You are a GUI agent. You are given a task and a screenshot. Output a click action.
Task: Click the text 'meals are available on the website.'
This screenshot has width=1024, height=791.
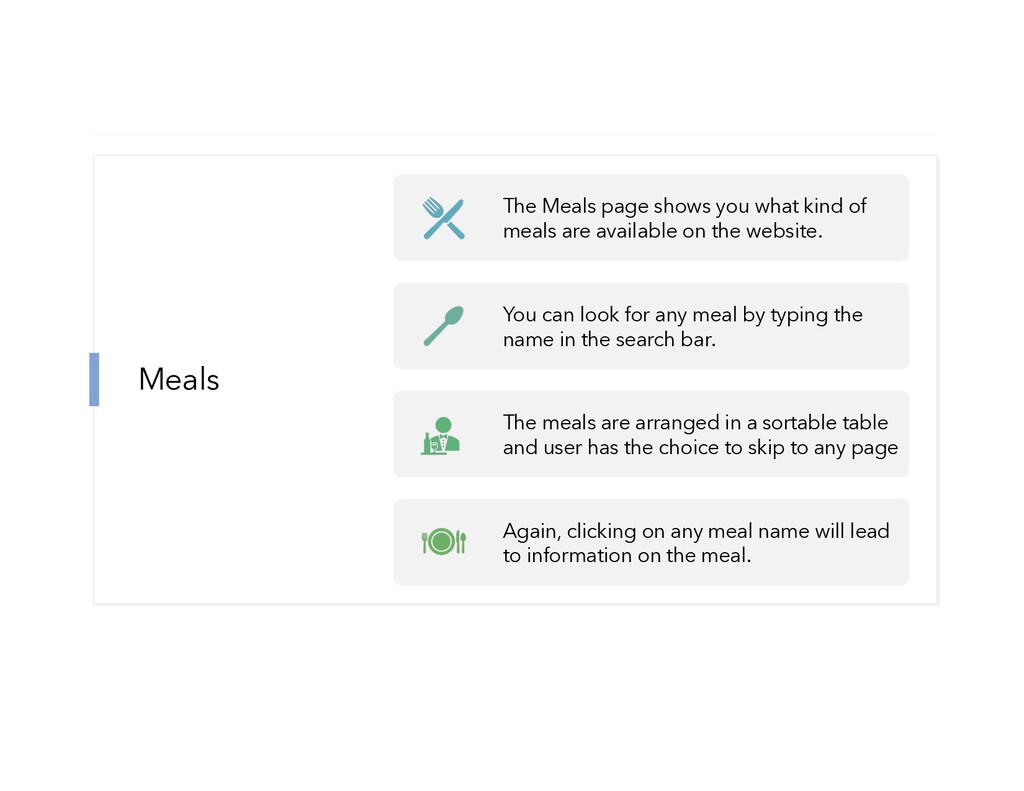click(662, 231)
